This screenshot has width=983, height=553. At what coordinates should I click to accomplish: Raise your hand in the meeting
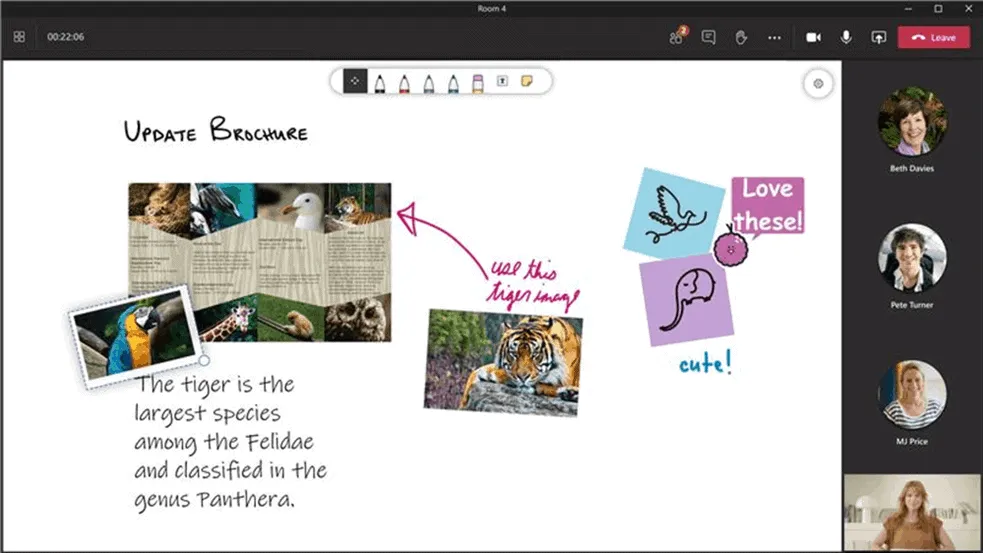(x=741, y=37)
